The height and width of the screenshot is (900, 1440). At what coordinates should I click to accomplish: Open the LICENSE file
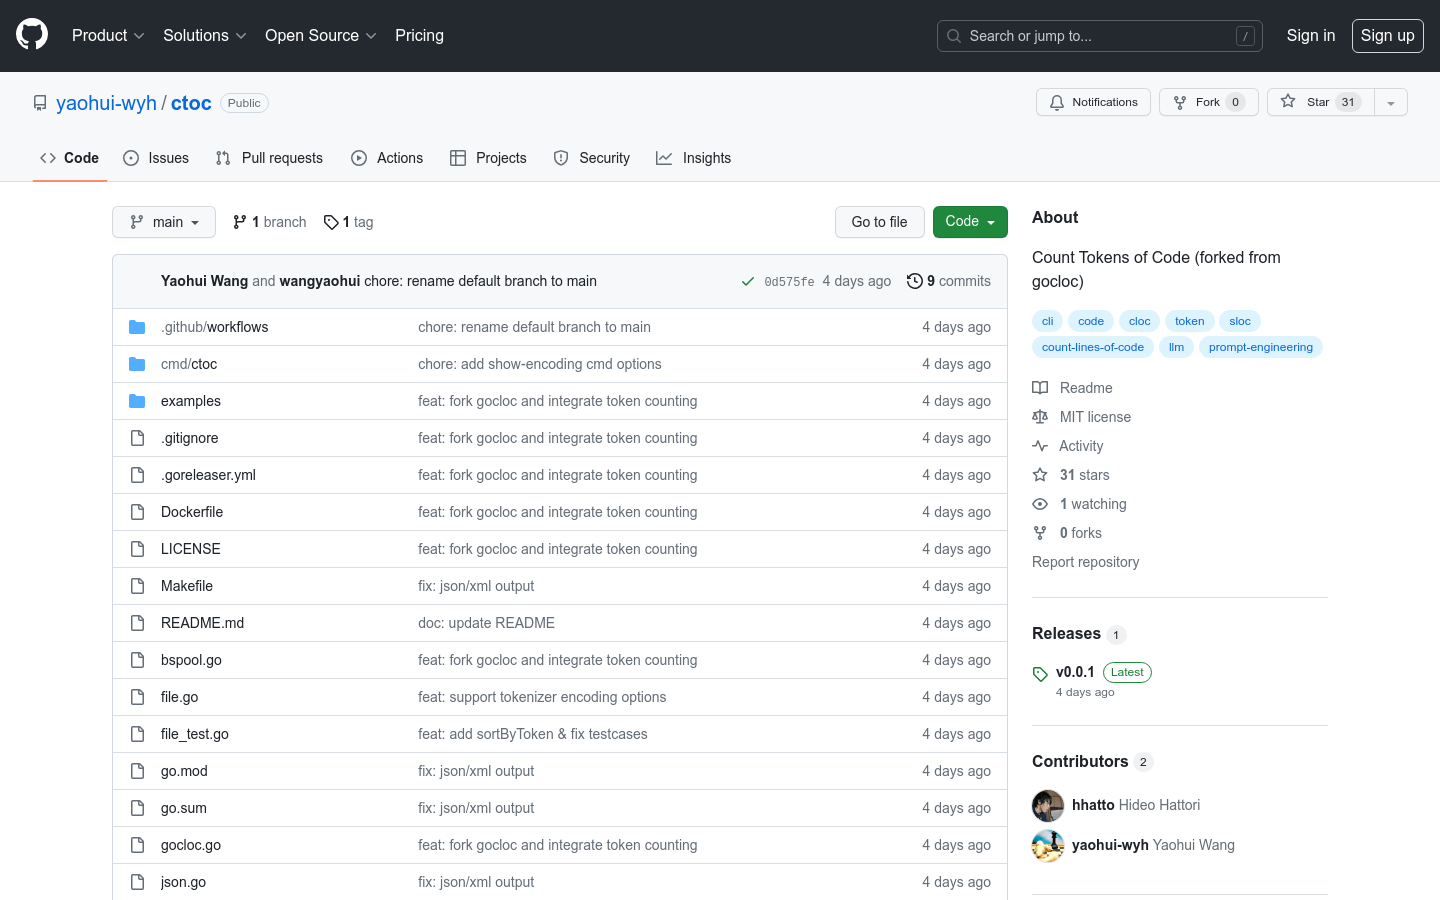190,549
